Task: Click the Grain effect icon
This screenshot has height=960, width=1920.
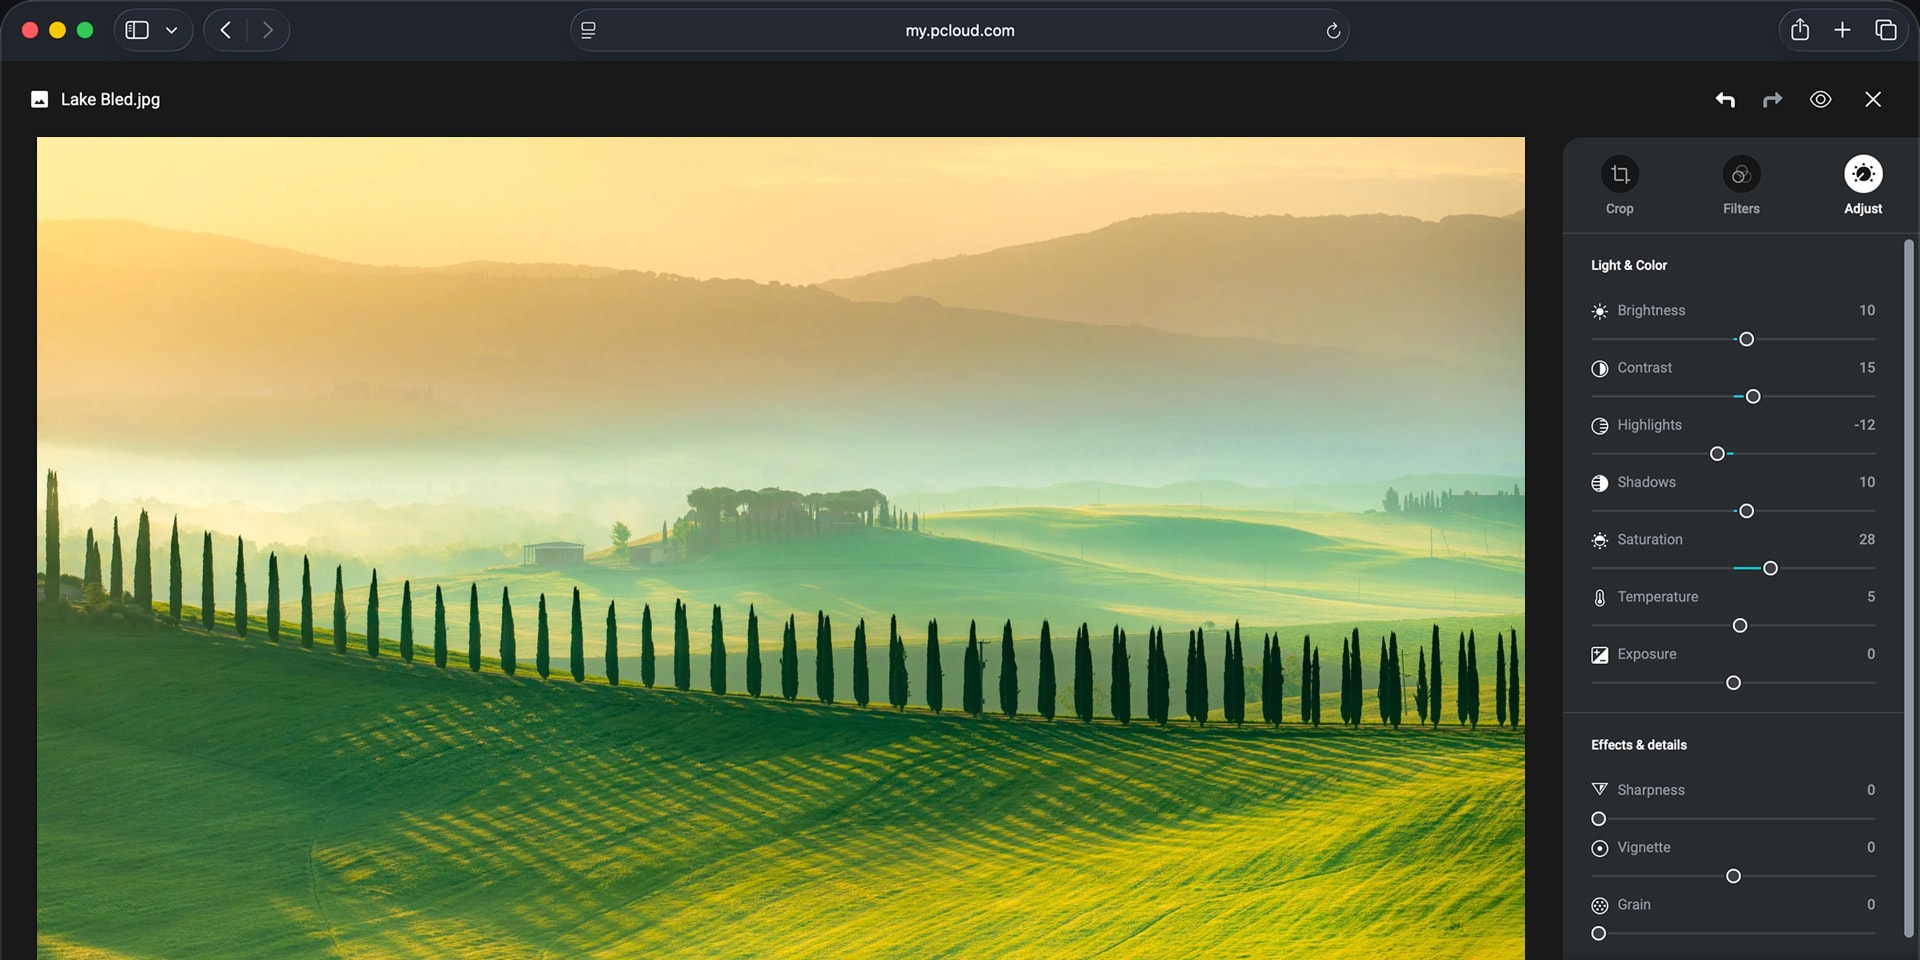Action: pyautogui.click(x=1600, y=905)
